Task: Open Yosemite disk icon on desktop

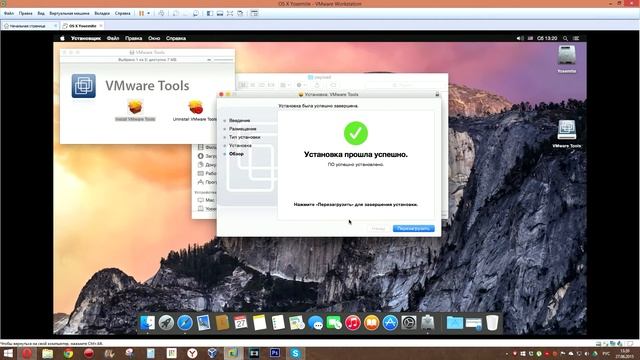Action: click(x=567, y=56)
